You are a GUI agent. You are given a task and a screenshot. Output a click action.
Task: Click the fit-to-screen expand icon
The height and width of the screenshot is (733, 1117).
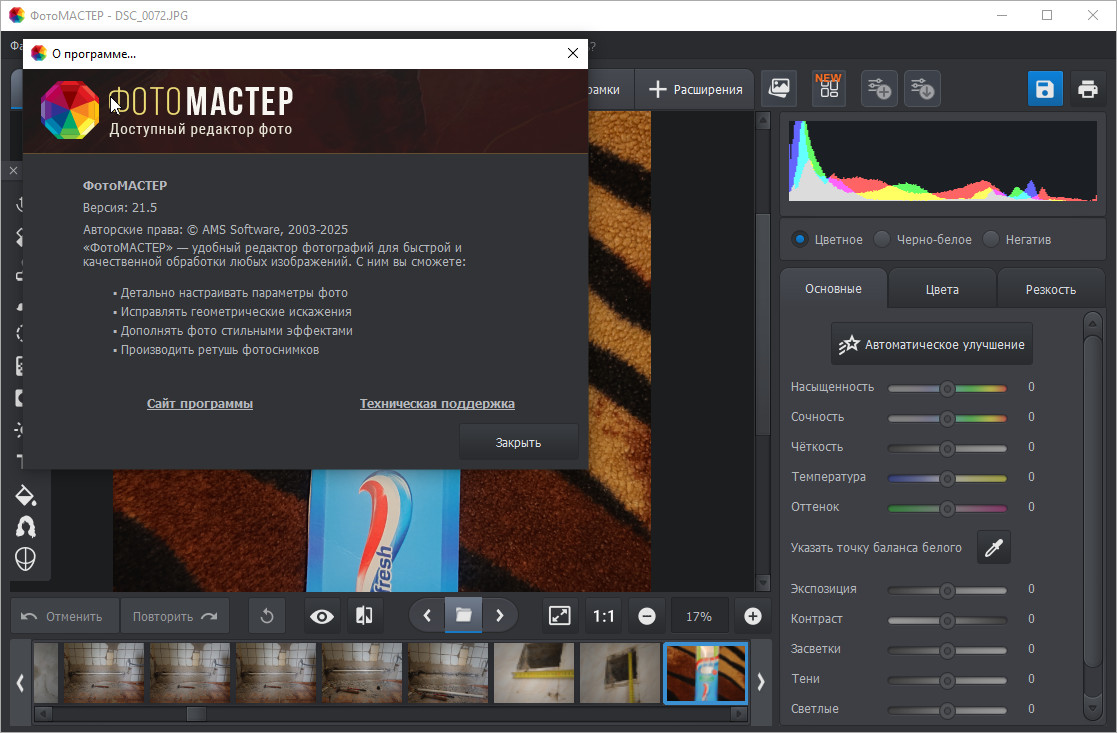560,616
